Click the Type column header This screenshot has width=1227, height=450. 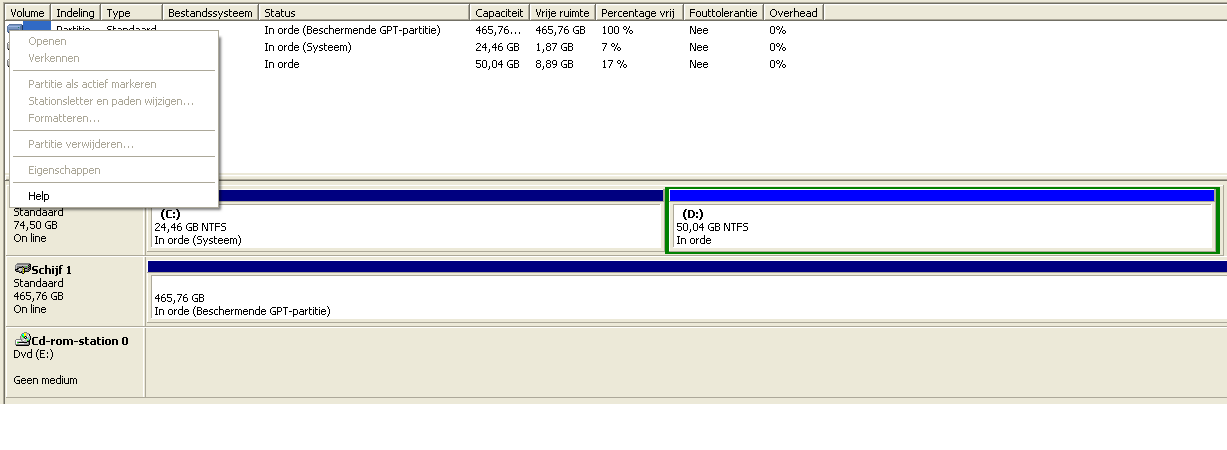131,12
